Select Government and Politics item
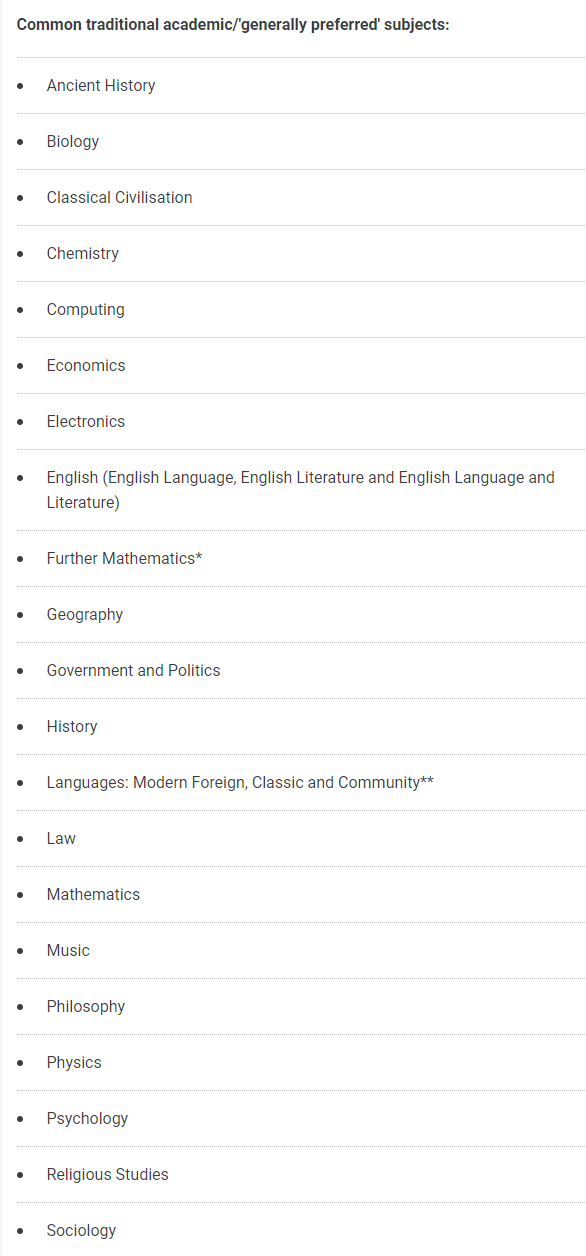 pos(134,670)
